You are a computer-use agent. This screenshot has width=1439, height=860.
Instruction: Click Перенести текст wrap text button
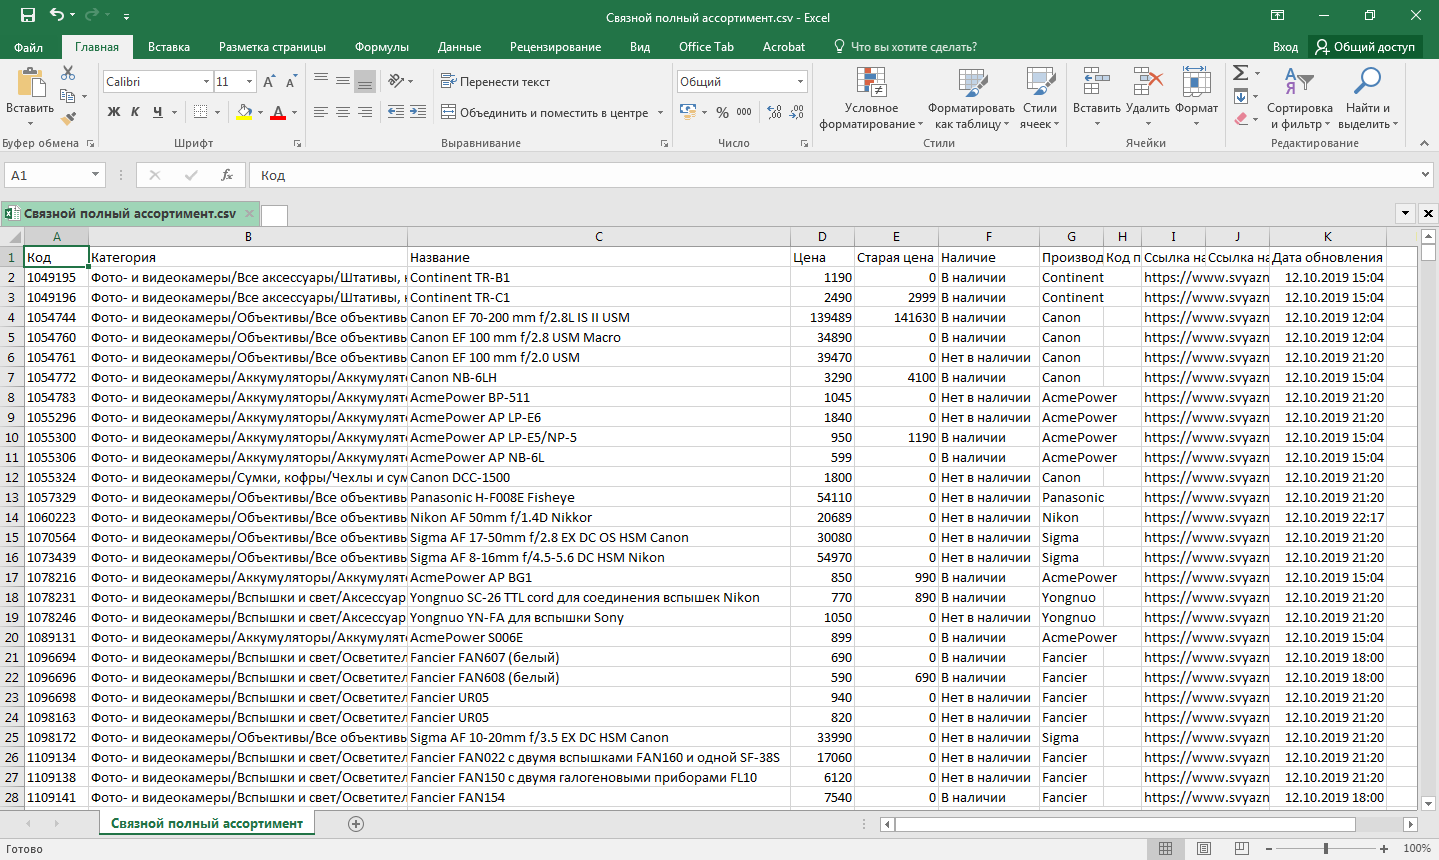[496, 82]
